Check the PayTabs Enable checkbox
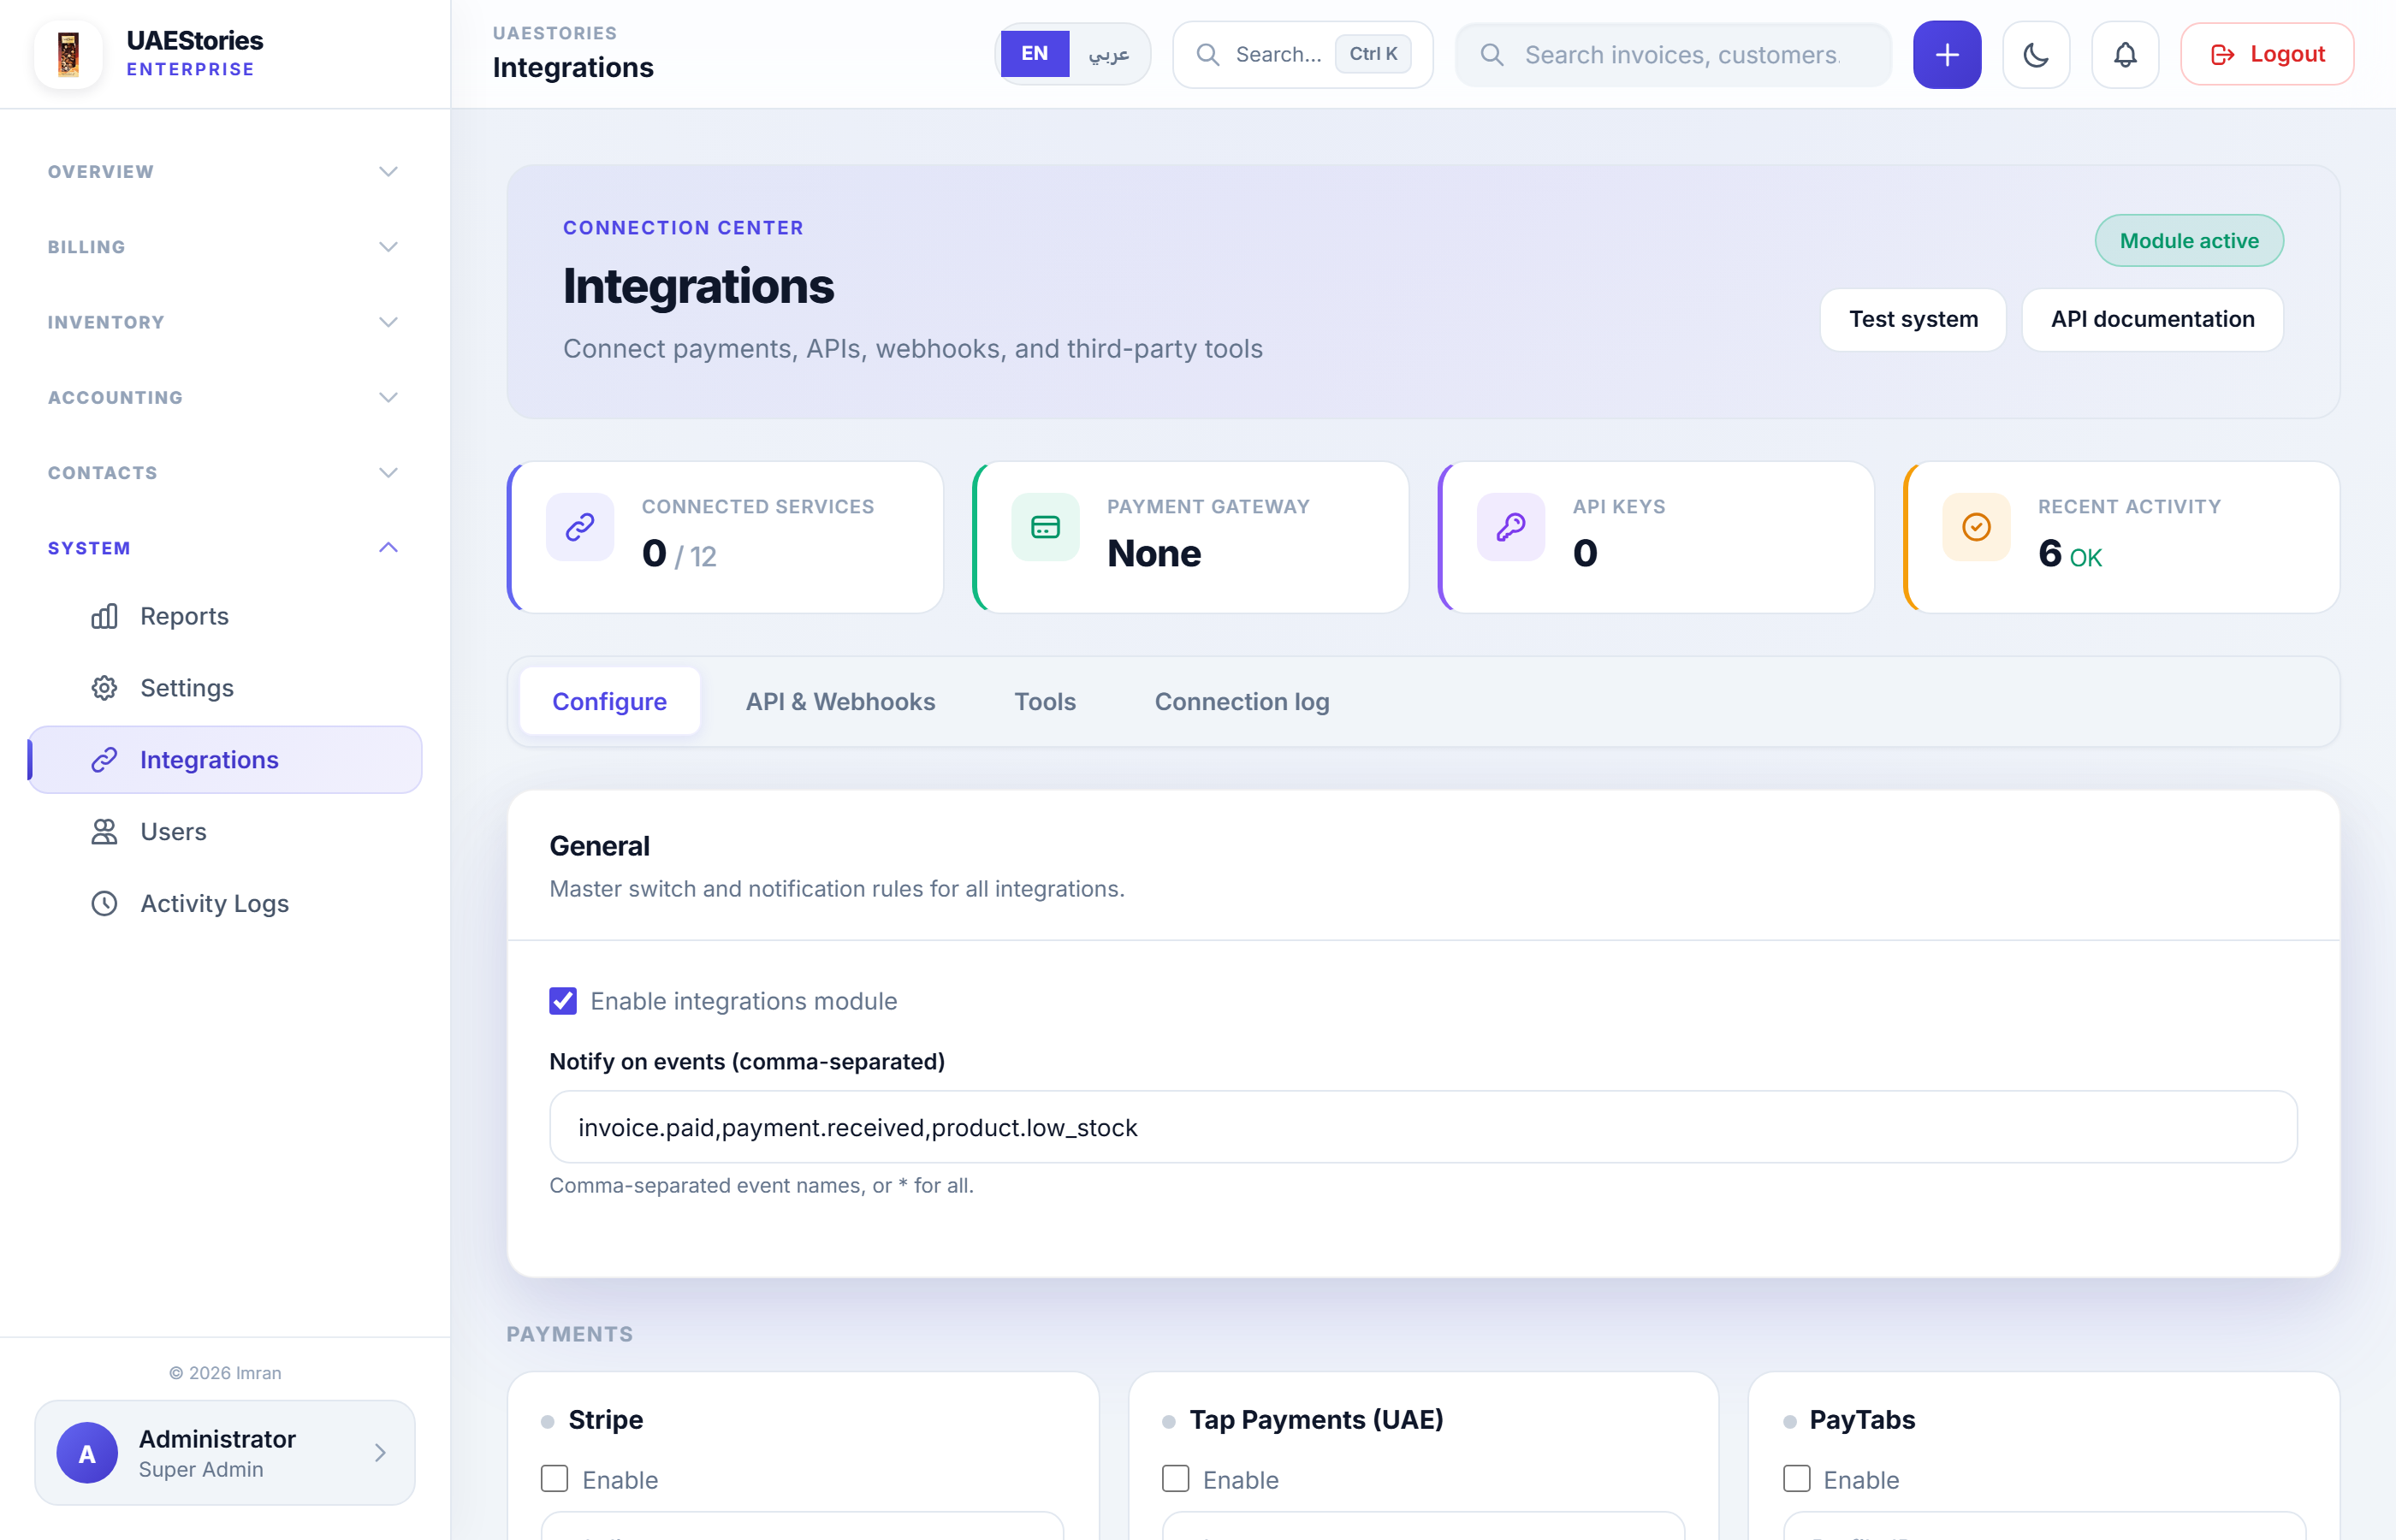 point(1797,1479)
